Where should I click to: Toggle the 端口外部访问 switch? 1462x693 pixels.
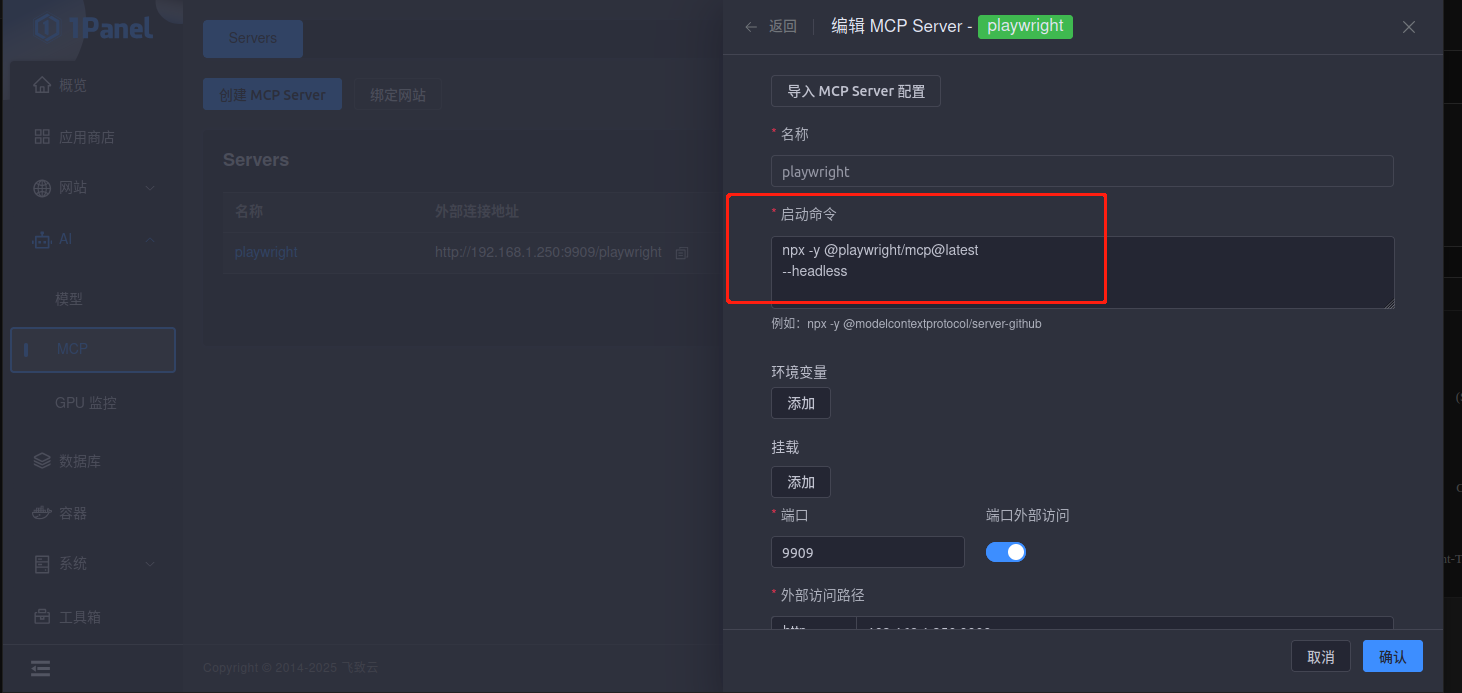[x=1006, y=552]
